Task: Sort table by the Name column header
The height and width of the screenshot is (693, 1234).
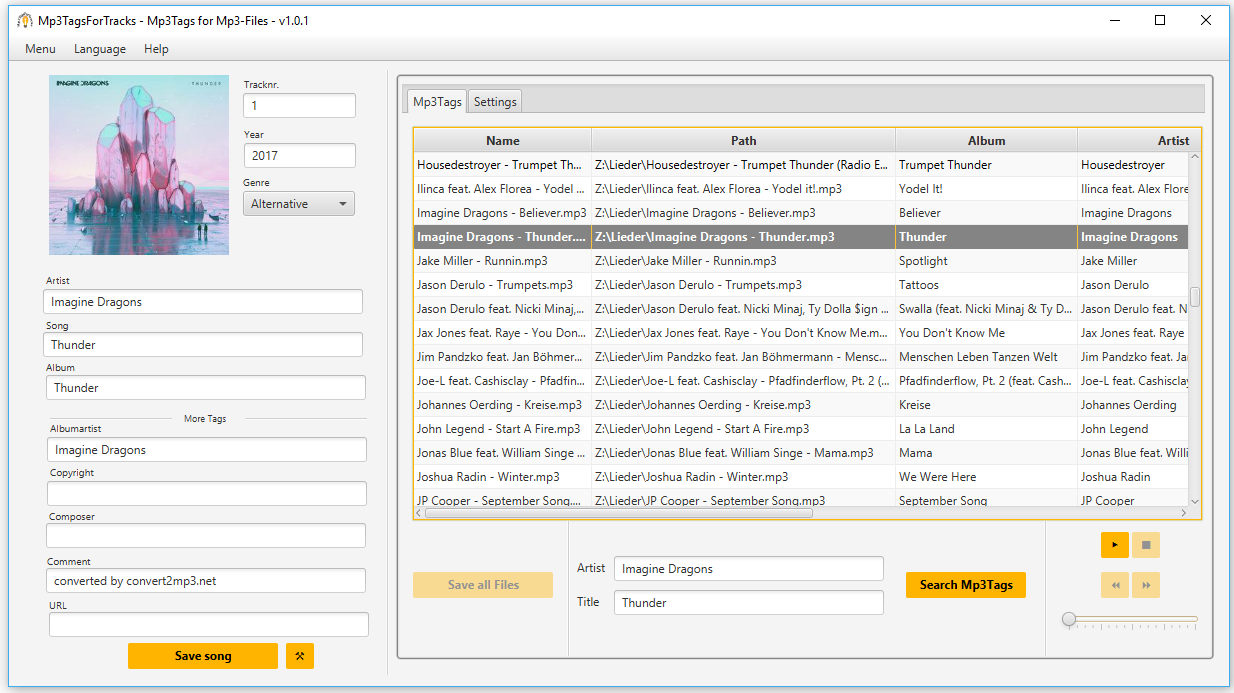Action: tap(503, 141)
